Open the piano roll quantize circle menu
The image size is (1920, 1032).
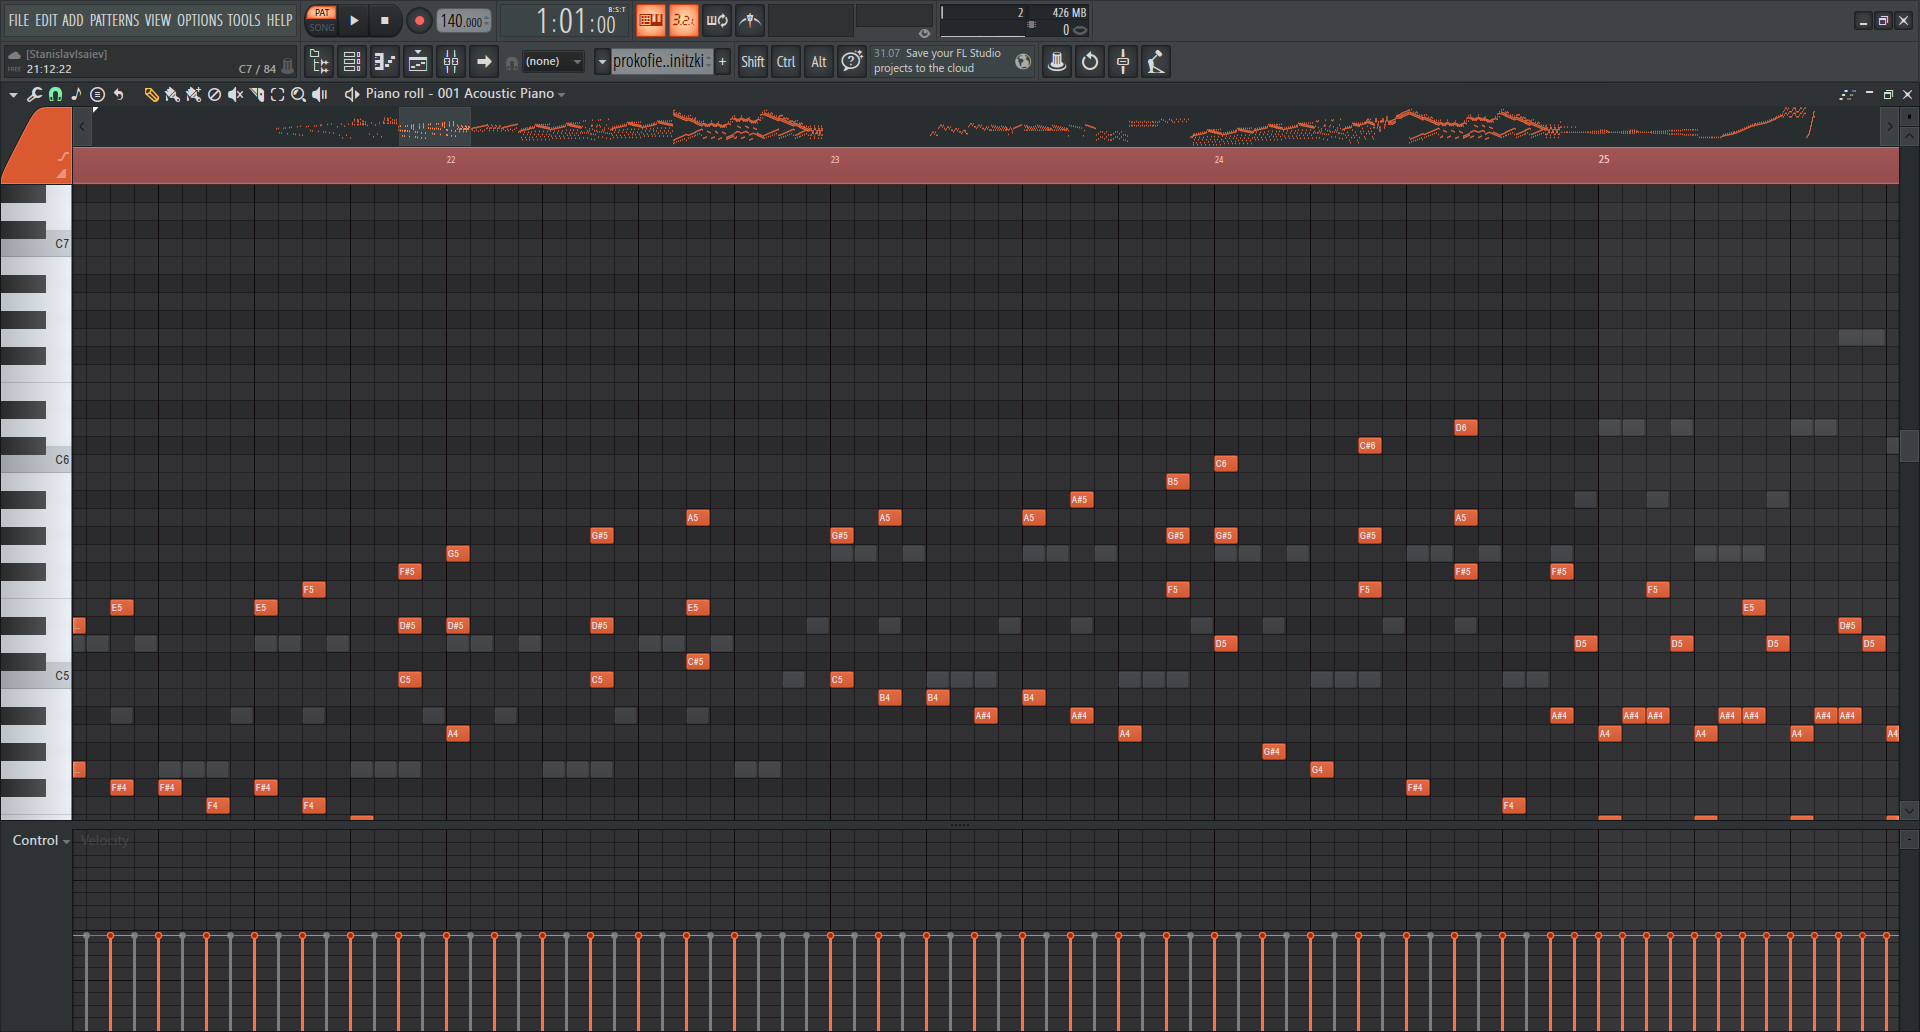(97, 94)
